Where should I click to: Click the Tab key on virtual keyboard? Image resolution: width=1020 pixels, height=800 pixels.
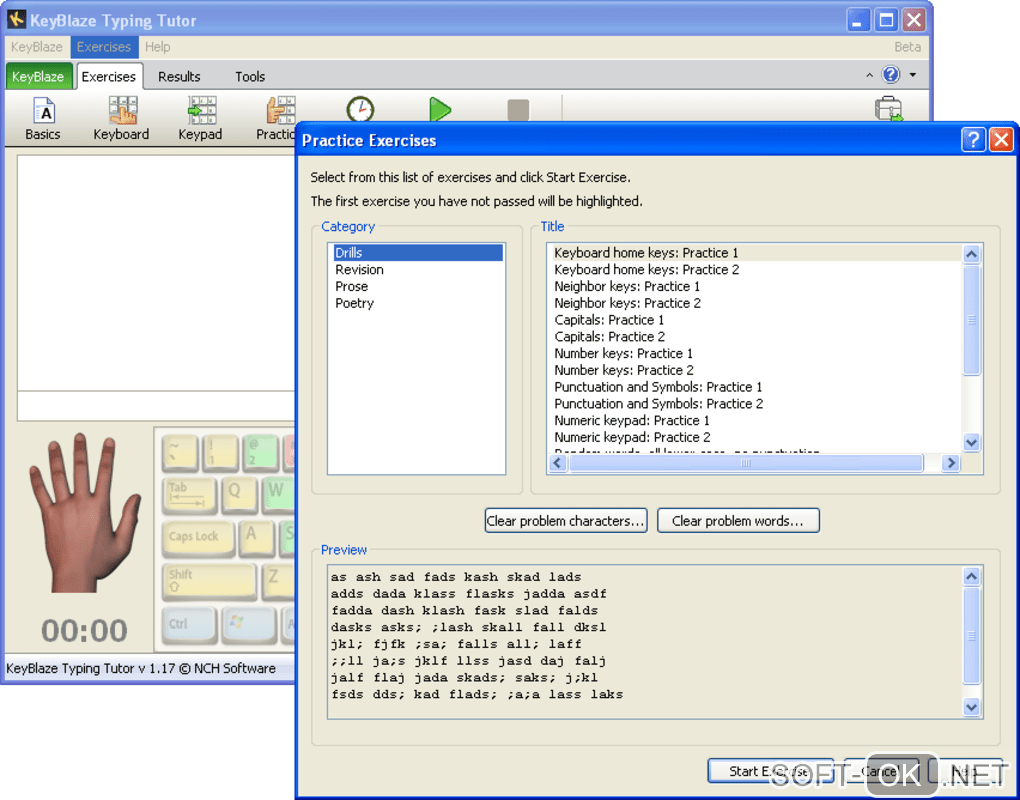pos(189,496)
